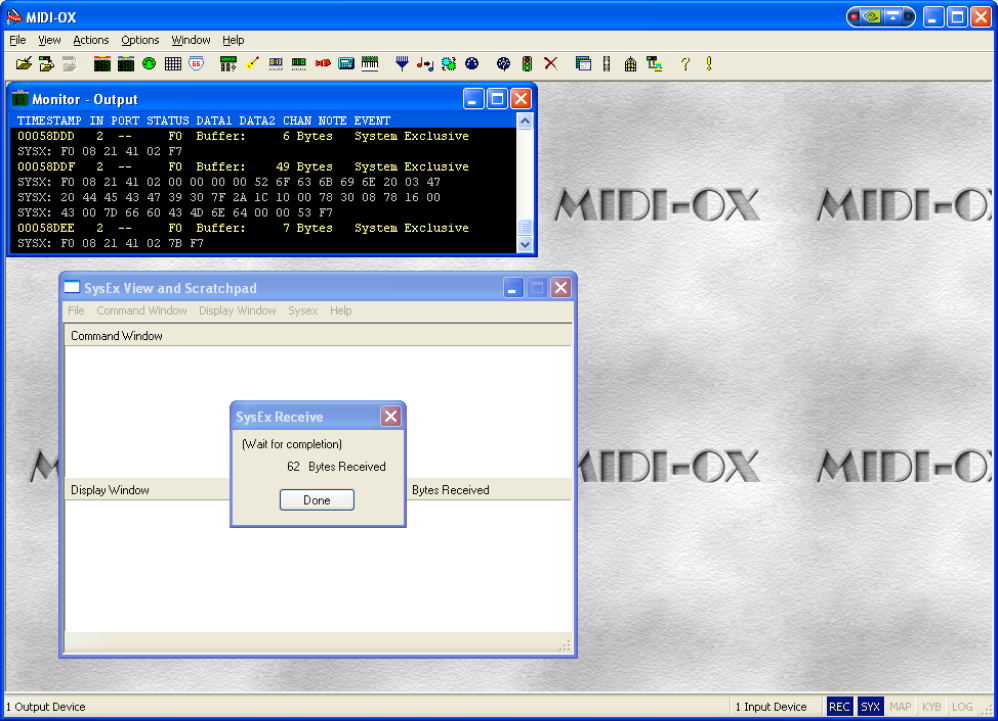Toggle the KYB status bar indicator
This screenshot has width=998, height=721.
pyautogui.click(x=931, y=707)
